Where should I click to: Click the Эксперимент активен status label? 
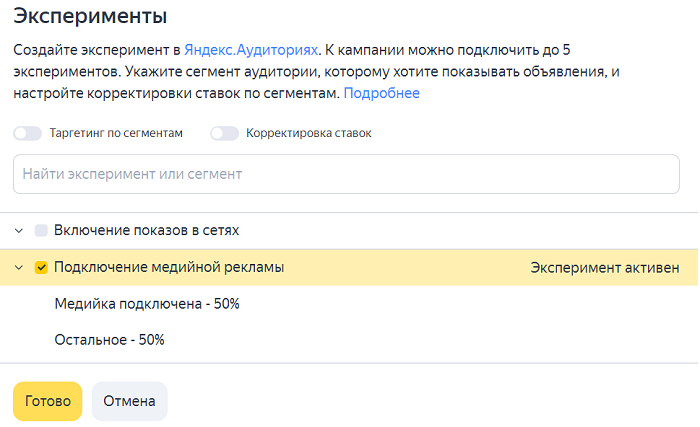[605, 268]
